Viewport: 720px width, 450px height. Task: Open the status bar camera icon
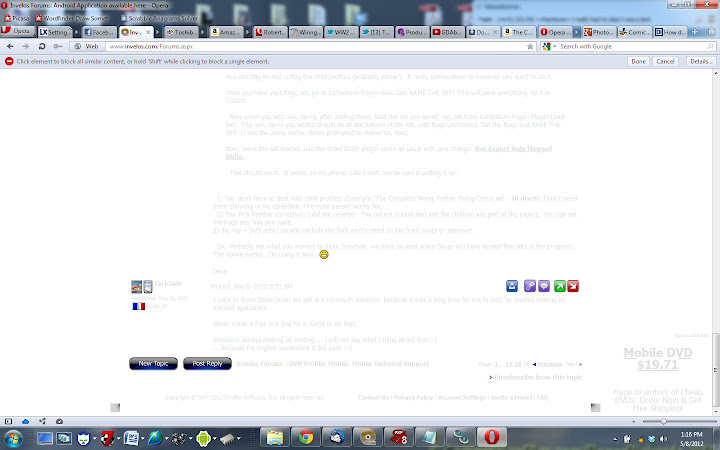coord(59,421)
